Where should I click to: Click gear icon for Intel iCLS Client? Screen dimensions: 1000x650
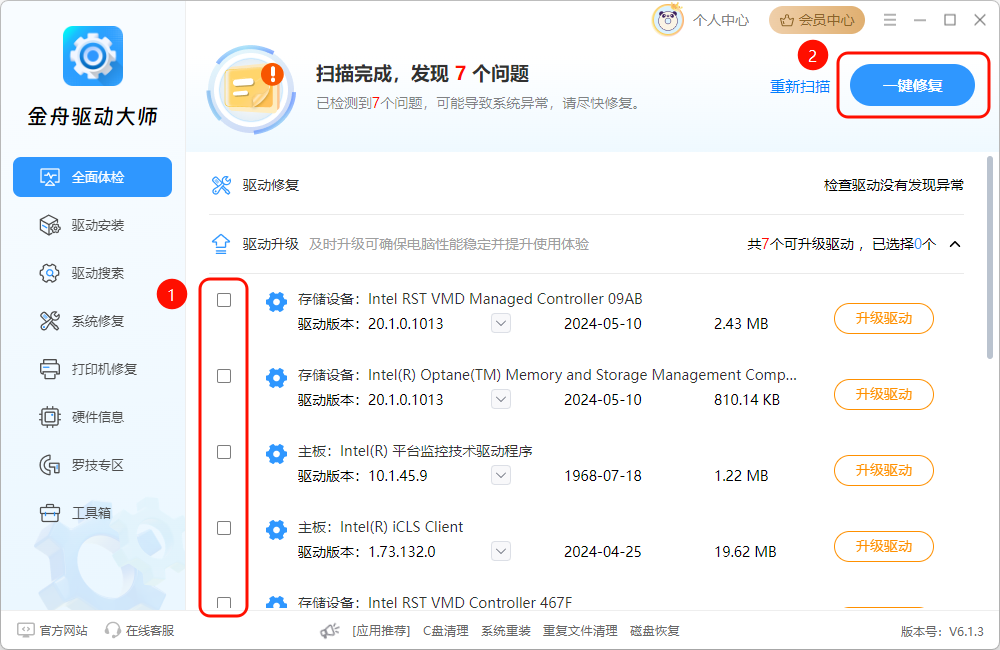coord(276,529)
